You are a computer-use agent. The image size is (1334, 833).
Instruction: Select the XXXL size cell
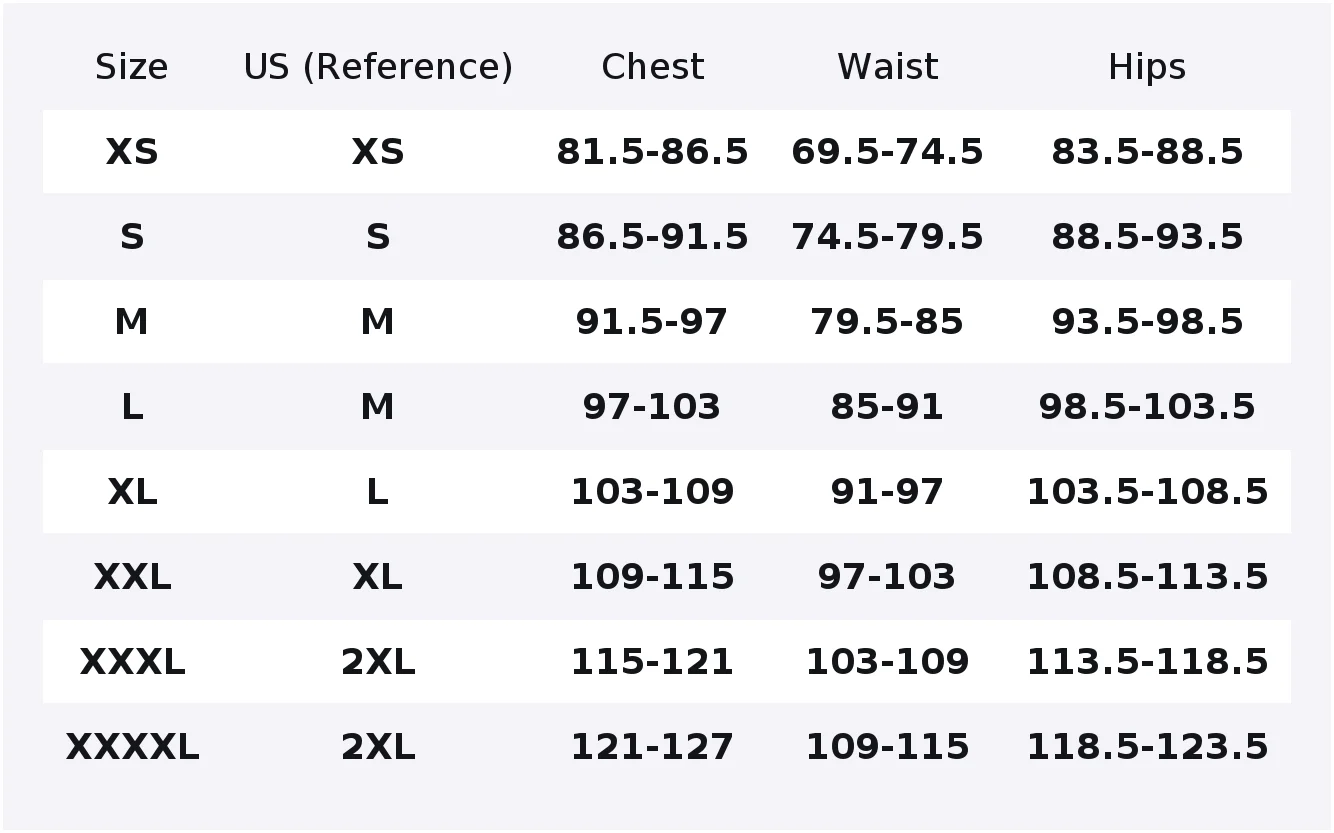pos(132,662)
